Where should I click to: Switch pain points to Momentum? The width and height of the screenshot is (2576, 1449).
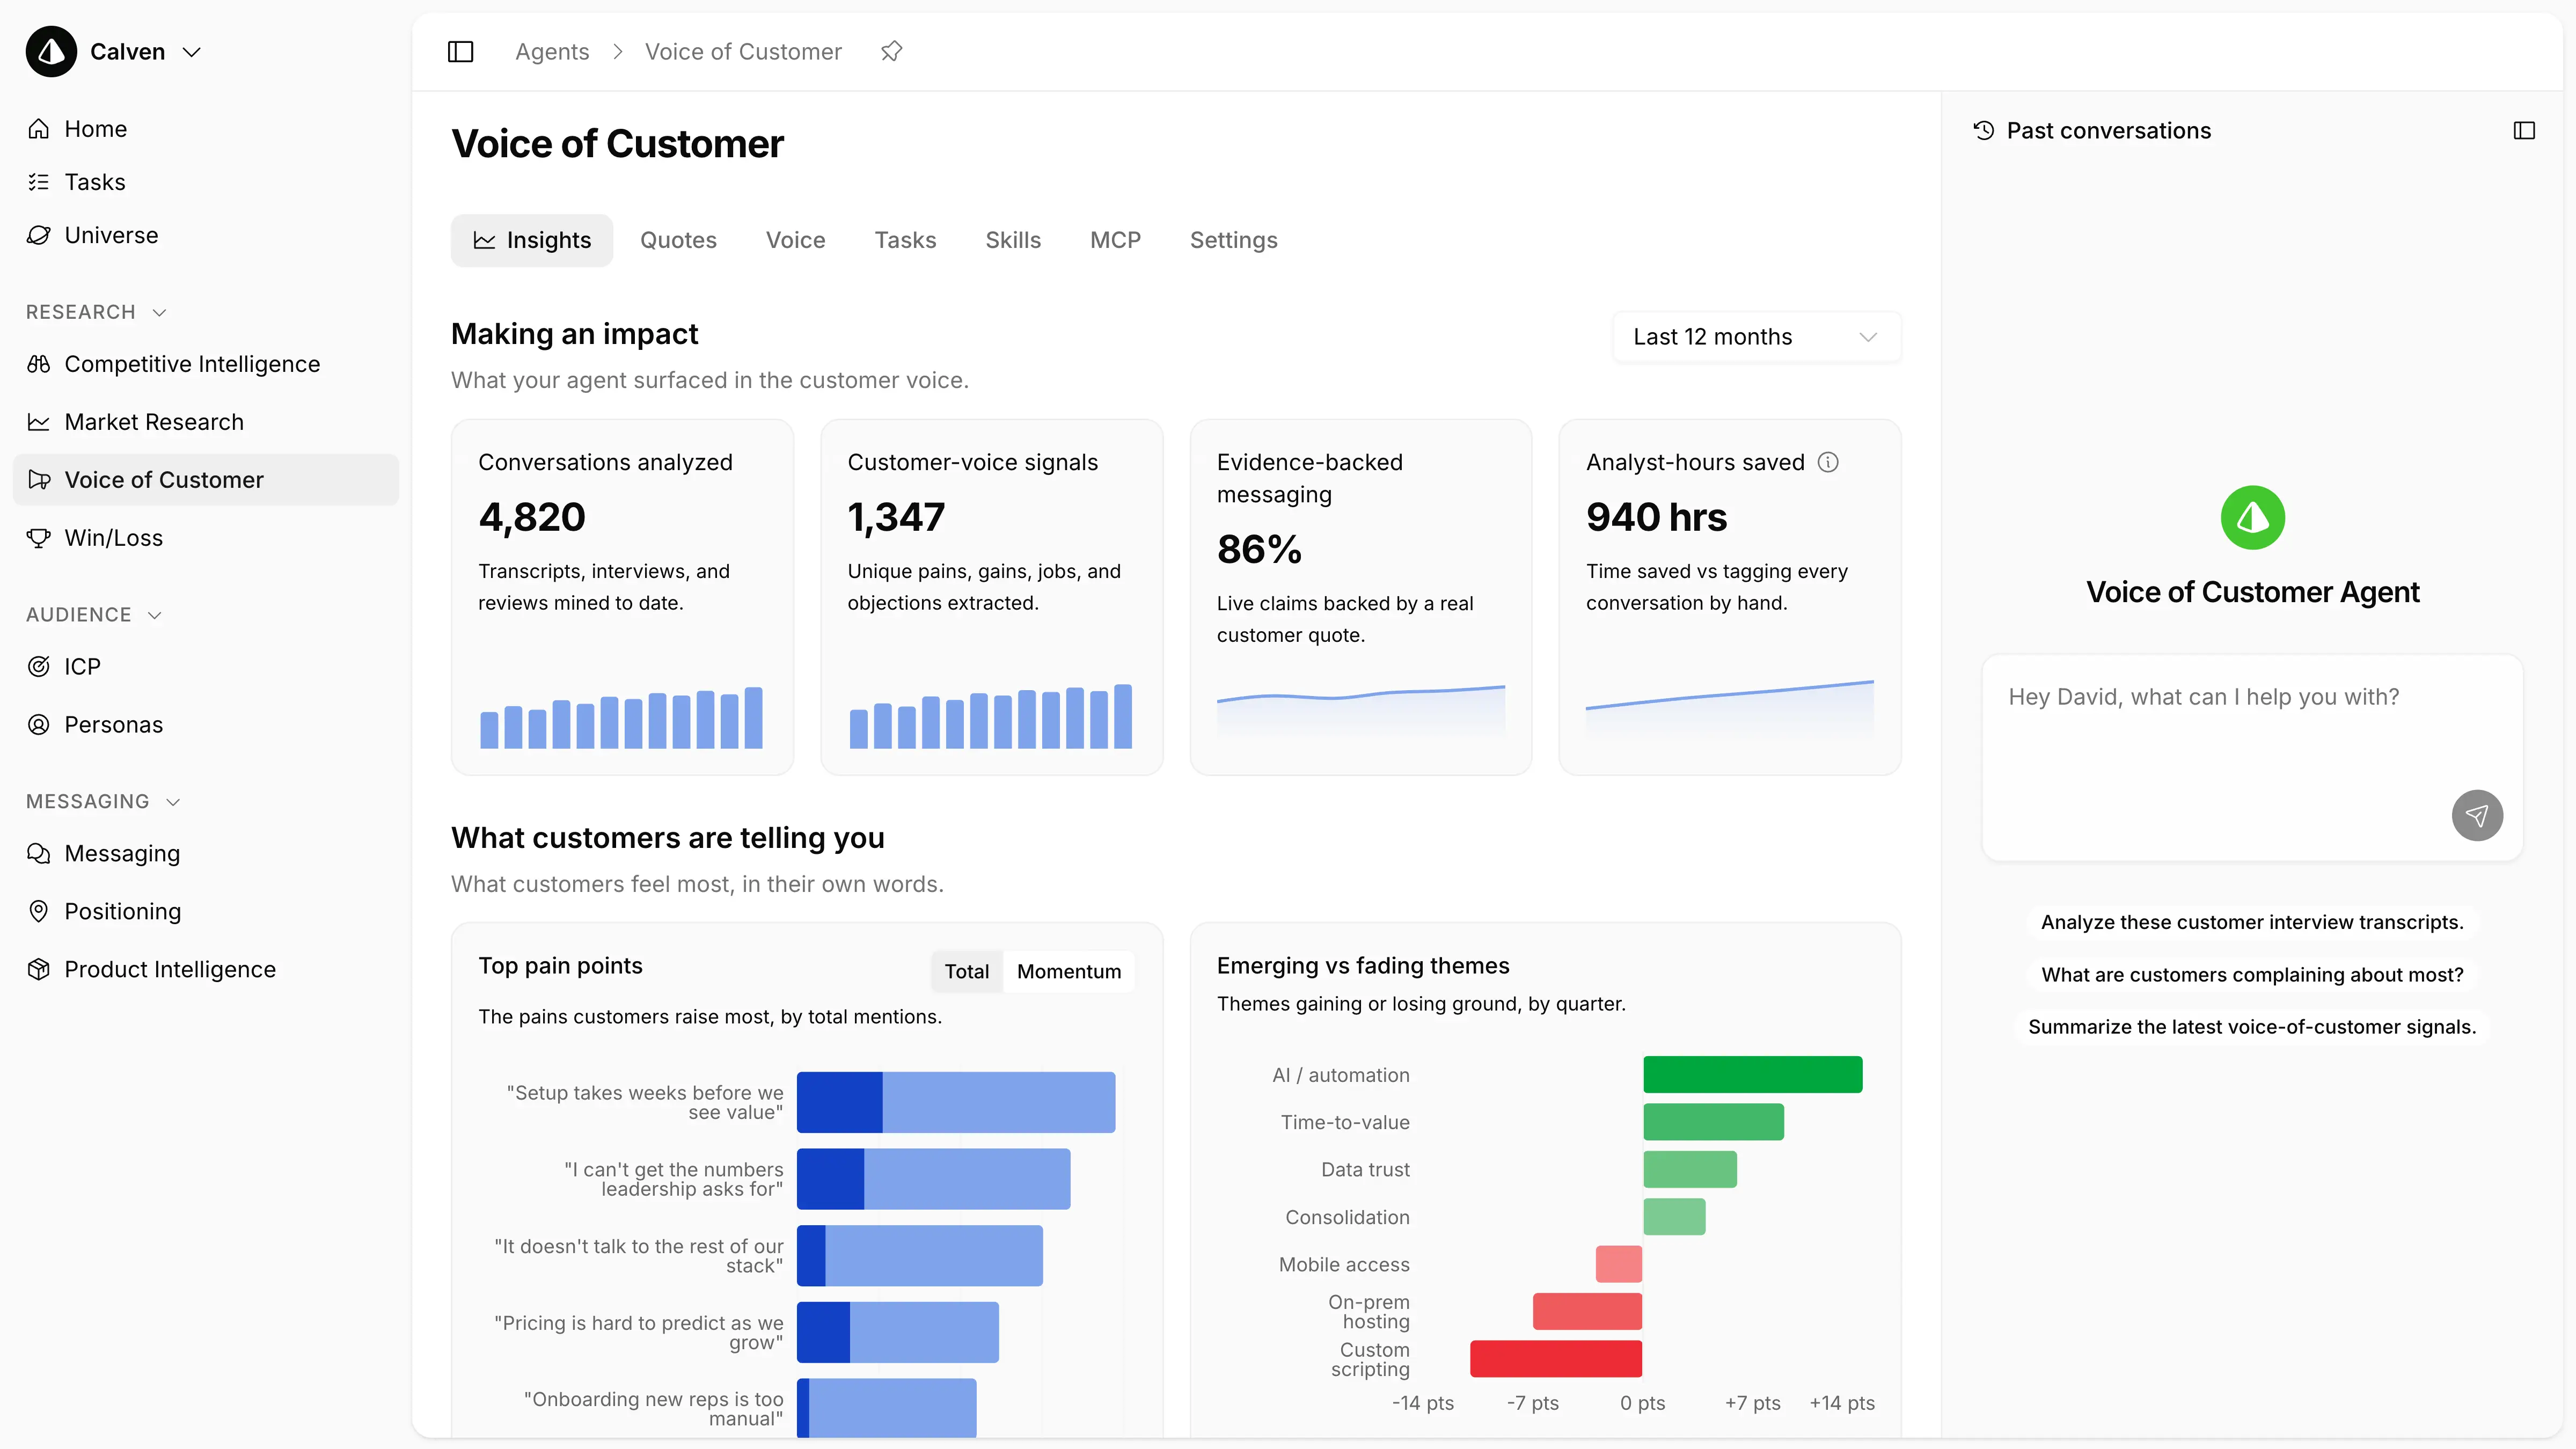[x=1068, y=971]
